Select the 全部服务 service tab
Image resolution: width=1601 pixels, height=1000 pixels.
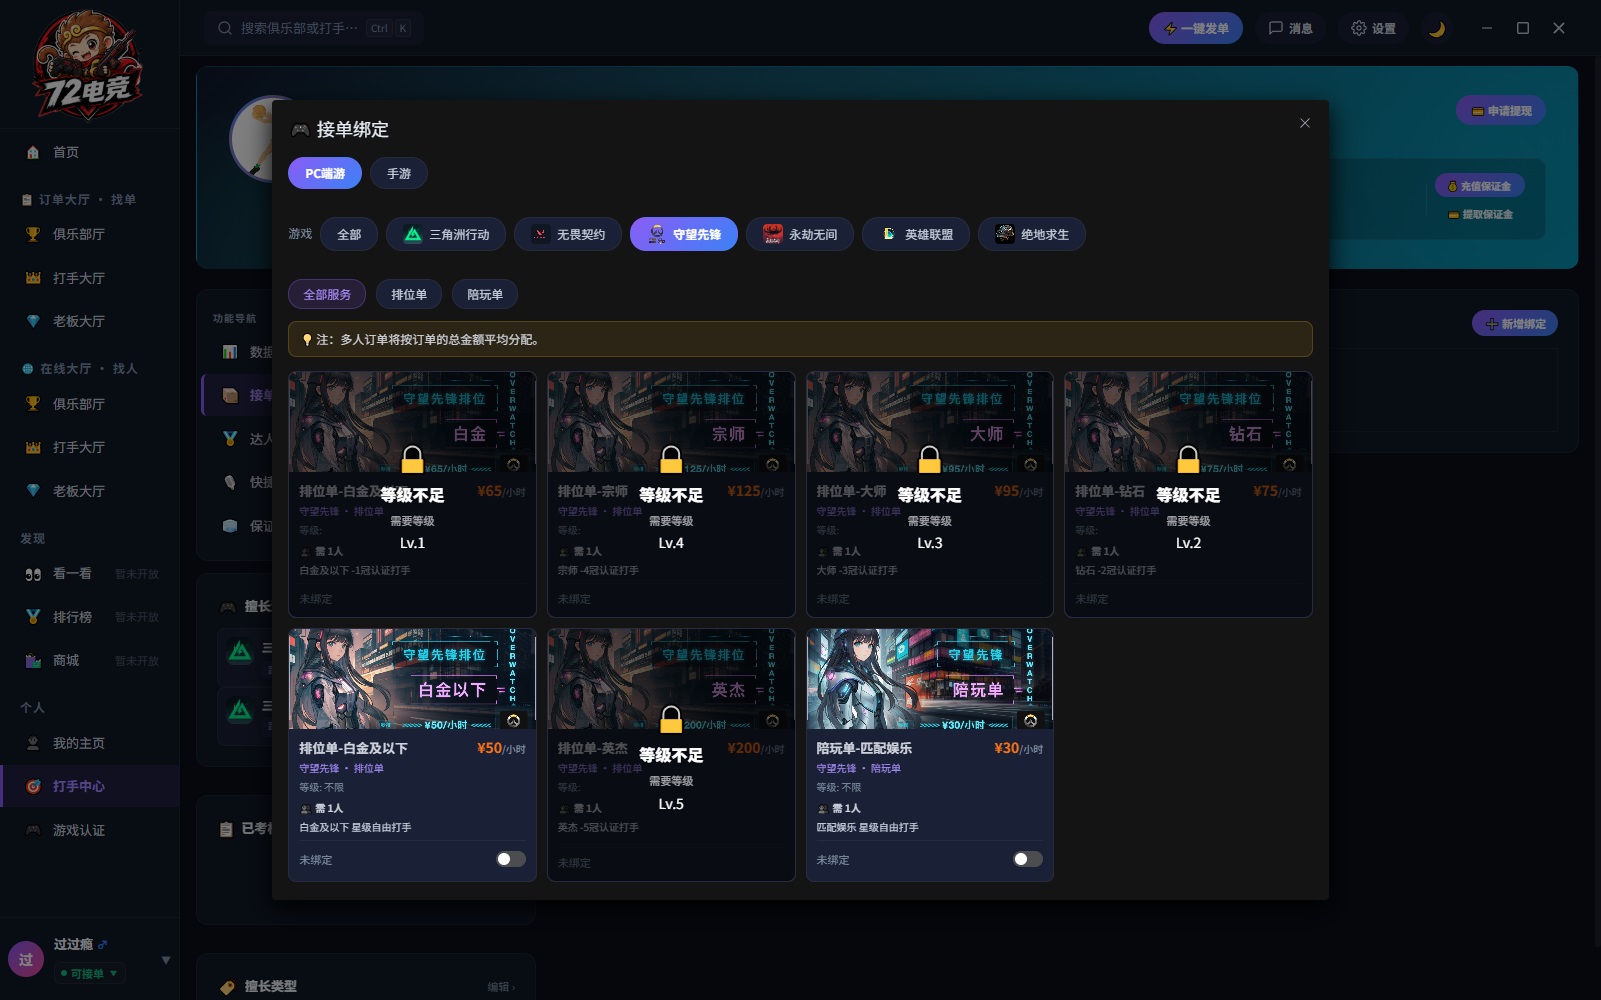327,294
